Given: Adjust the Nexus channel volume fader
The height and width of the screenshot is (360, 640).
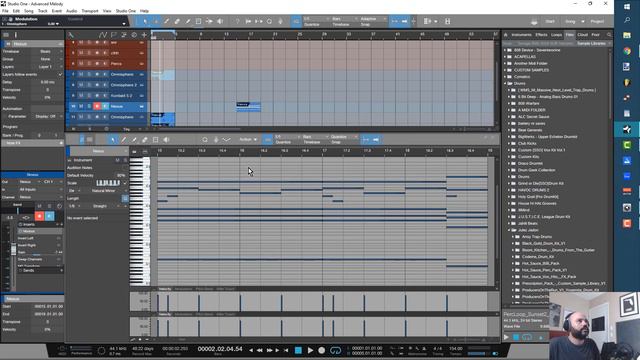Looking at the screenshot, I should [x=13, y=249].
